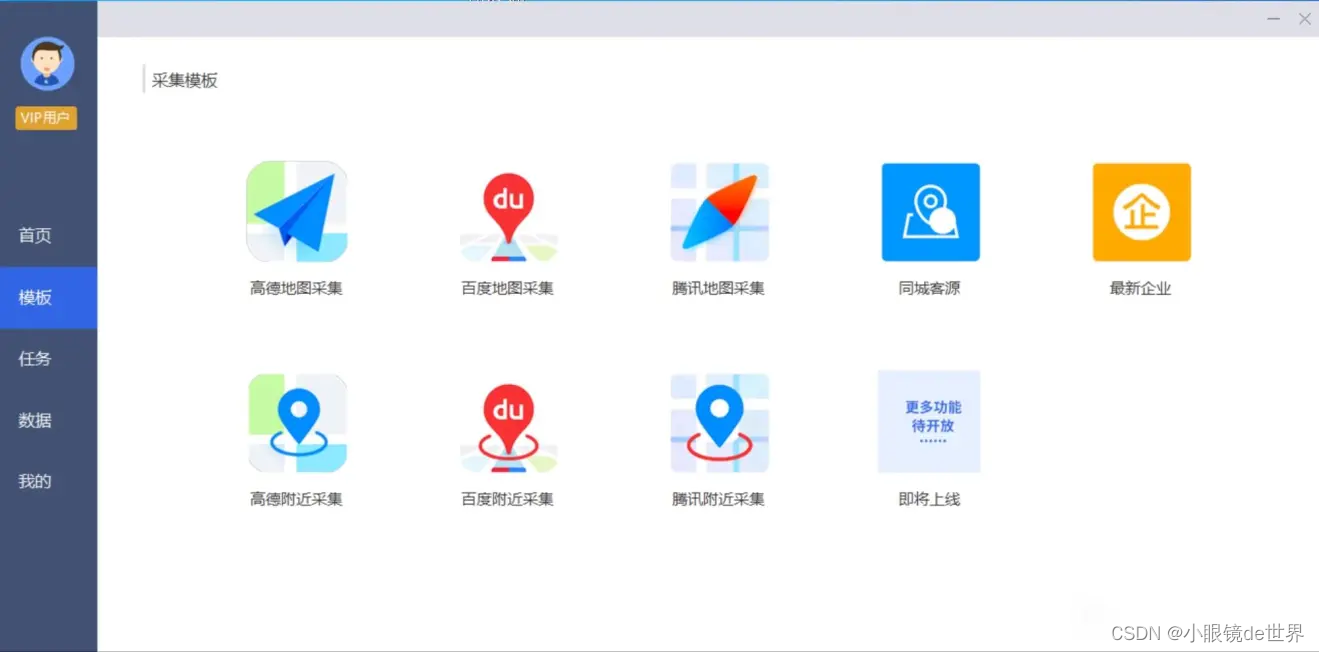
Task: Open the 最新企业 orange icon
Action: click(x=1142, y=212)
